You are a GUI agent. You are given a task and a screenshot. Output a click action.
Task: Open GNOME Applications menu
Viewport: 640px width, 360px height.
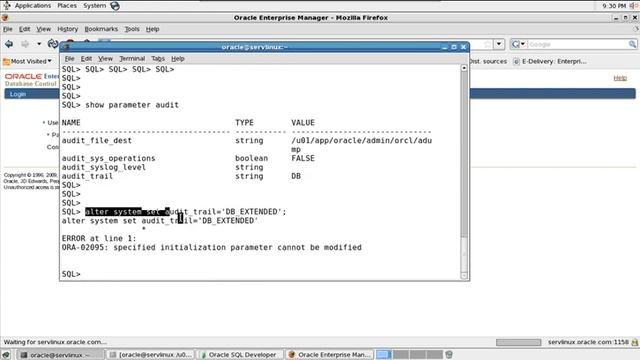point(33,5)
